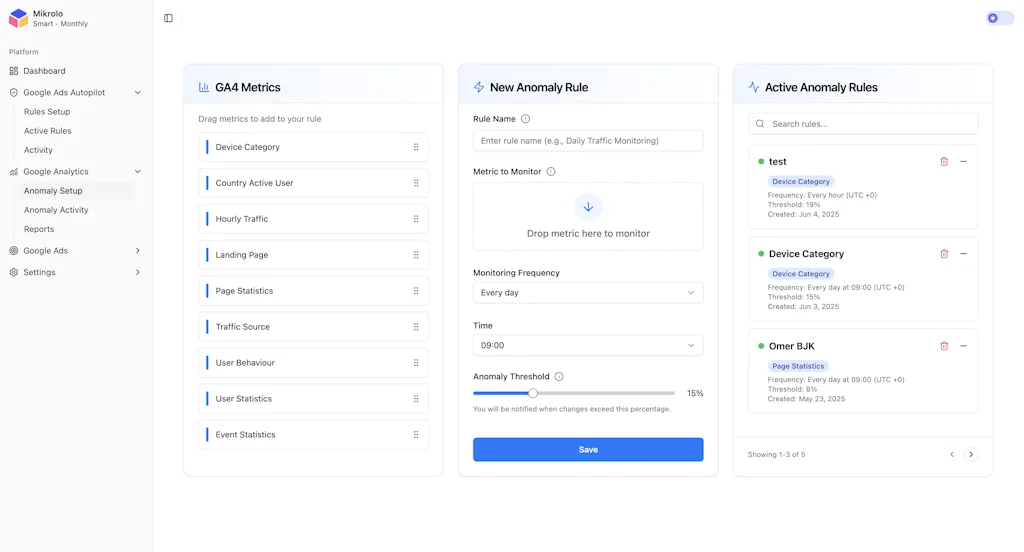Click info icon next to Metric to Monitor
1024x552 pixels.
[551, 172]
